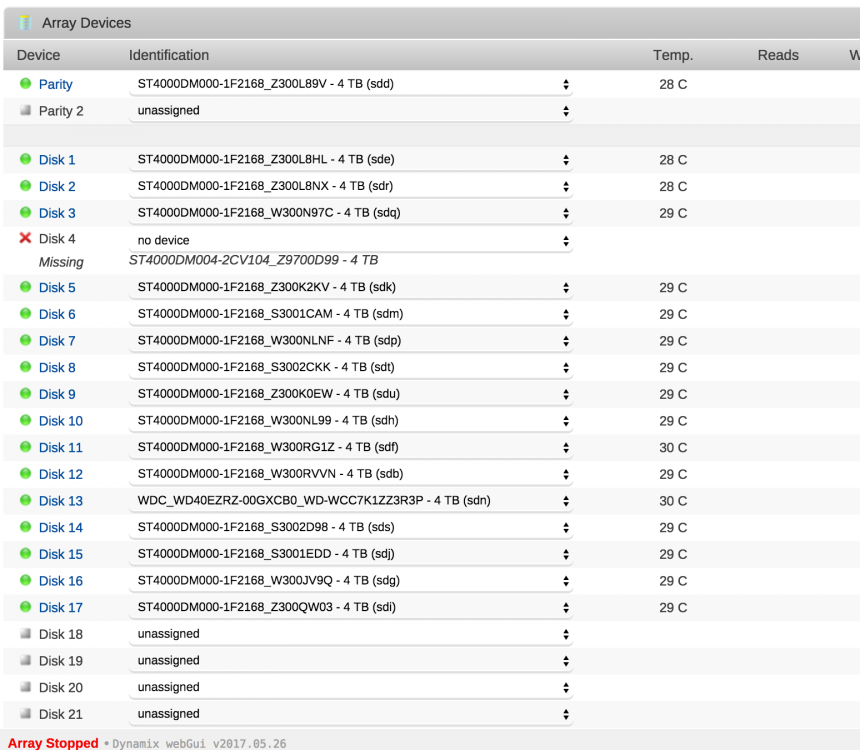This screenshot has width=860, height=750.
Task: Click the green status ball beside Disk 7
Action: 25,340
